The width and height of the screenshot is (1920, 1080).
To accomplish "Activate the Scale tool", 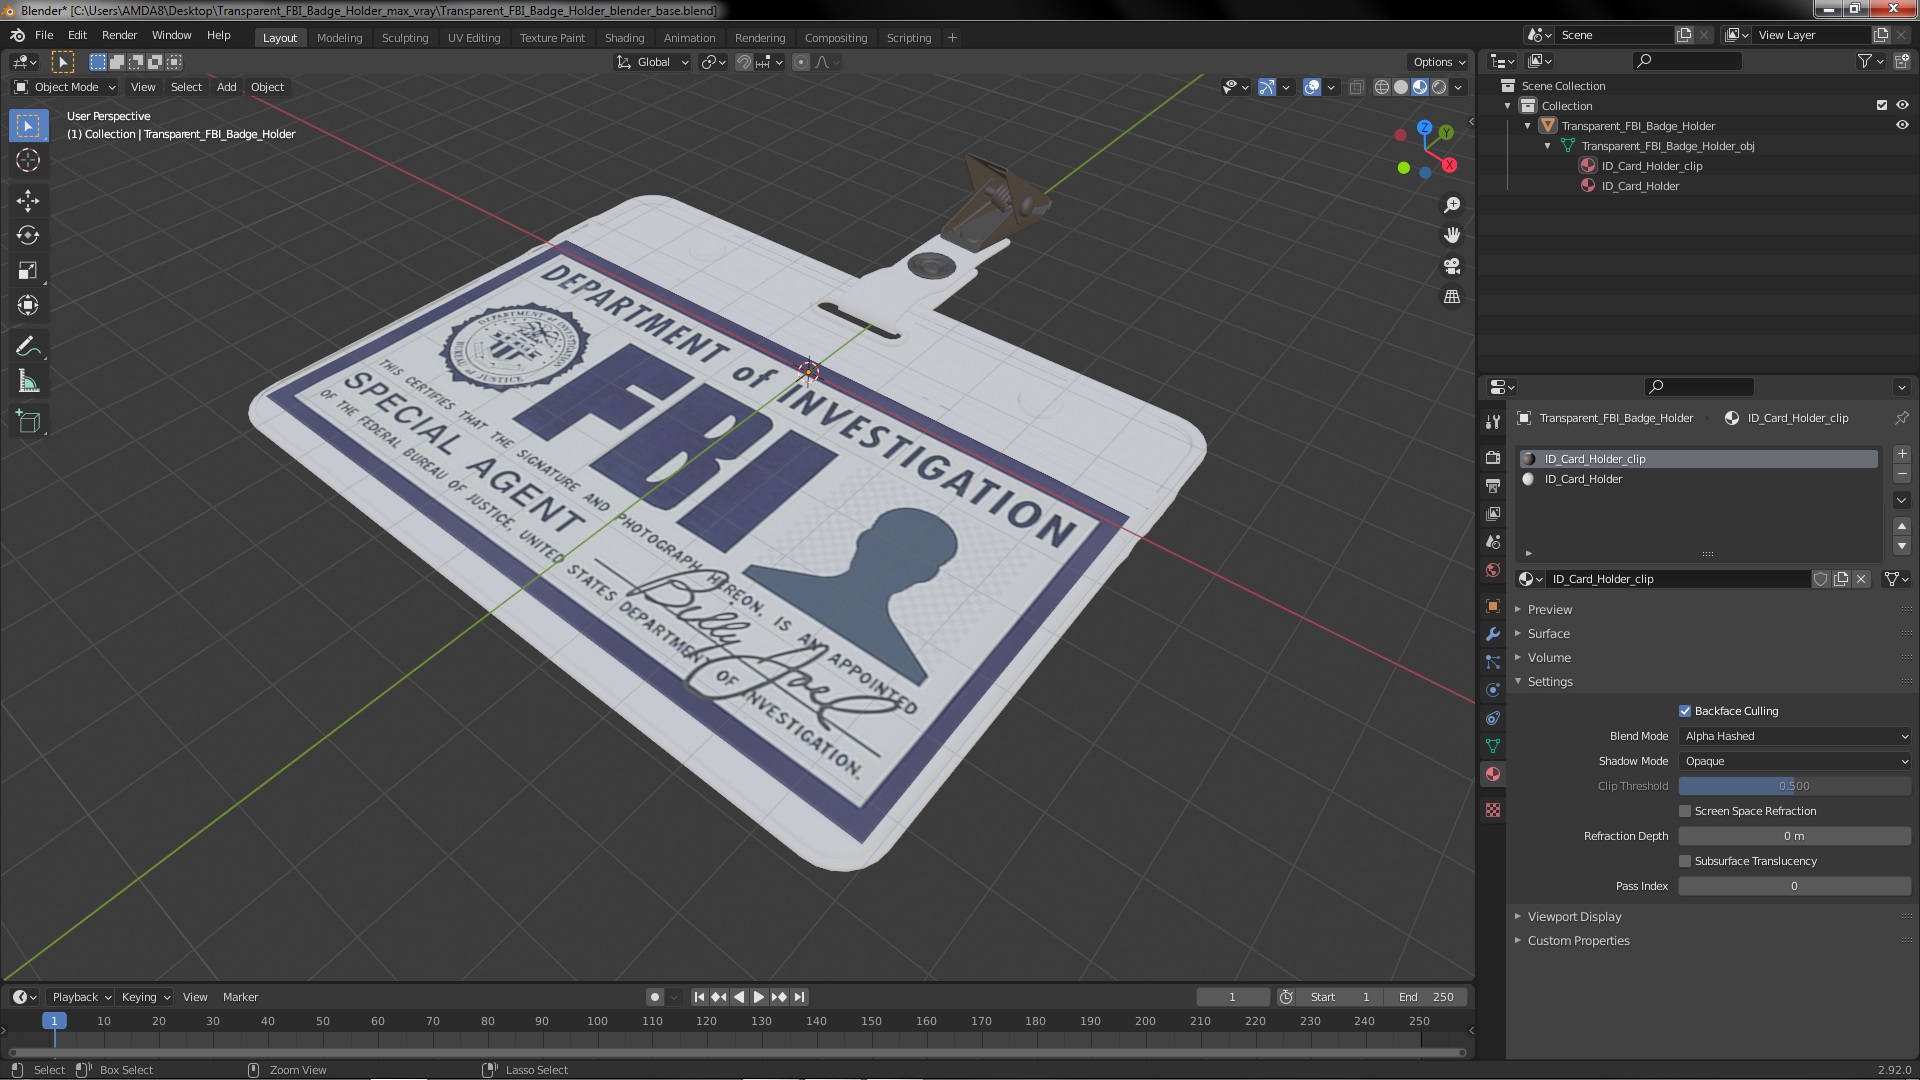I will click(28, 271).
